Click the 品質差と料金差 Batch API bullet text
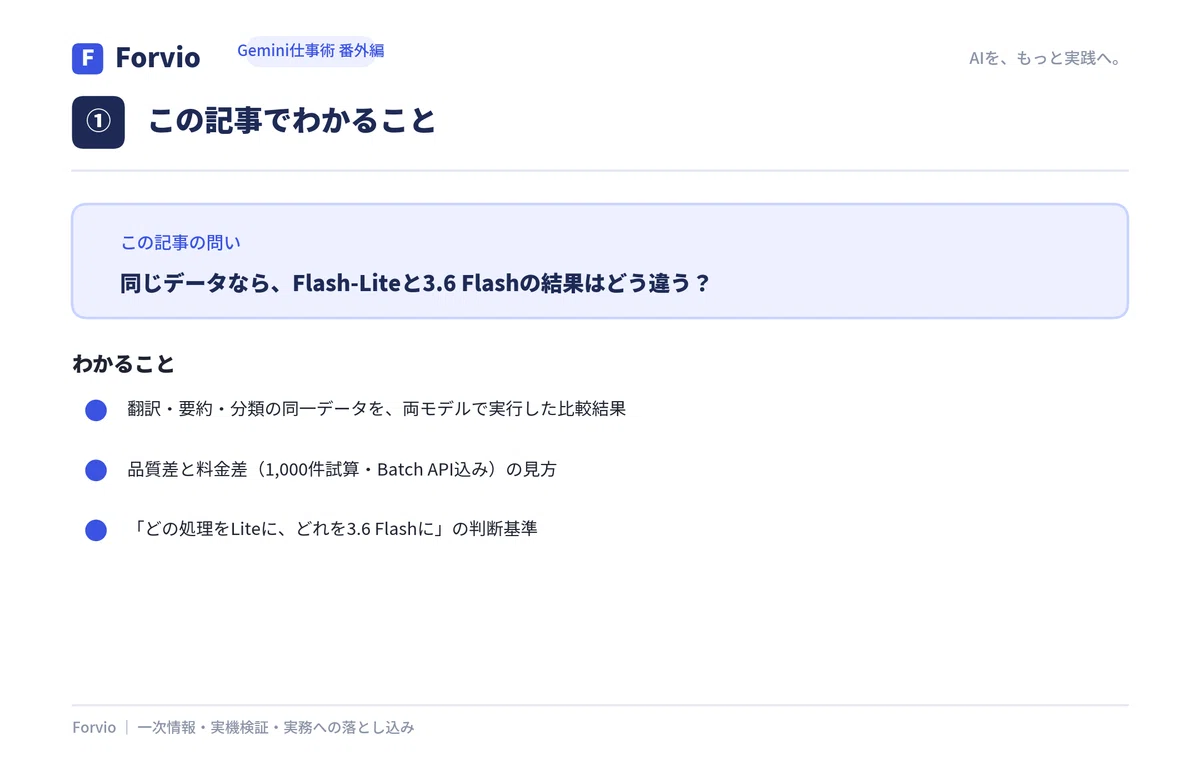 tap(342, 469)
